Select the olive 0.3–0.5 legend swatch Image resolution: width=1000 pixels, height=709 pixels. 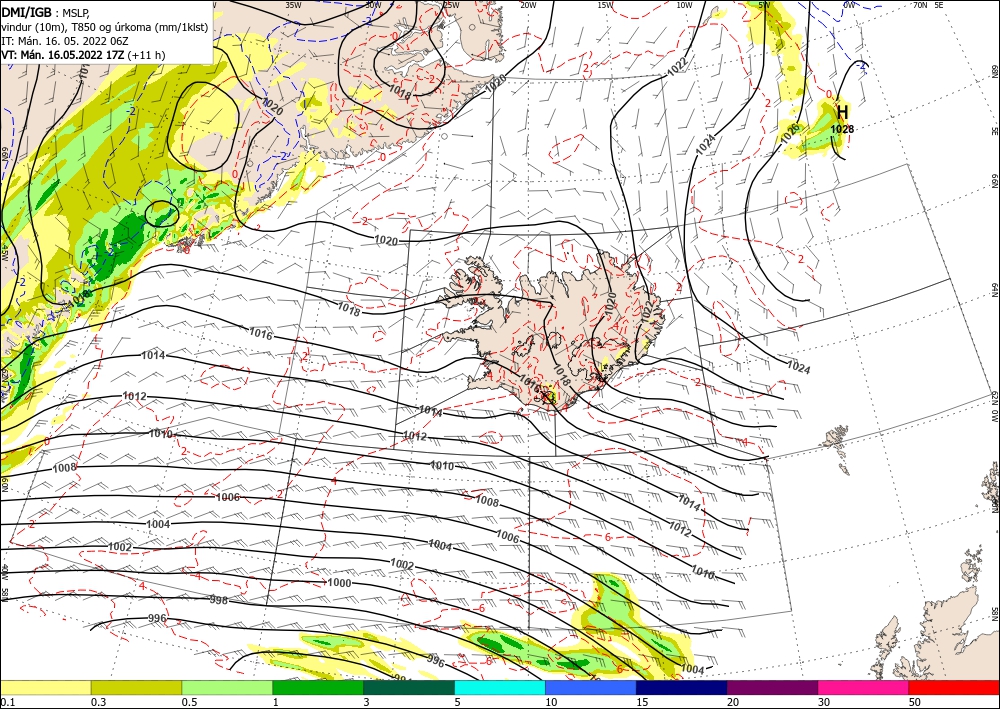136,687
